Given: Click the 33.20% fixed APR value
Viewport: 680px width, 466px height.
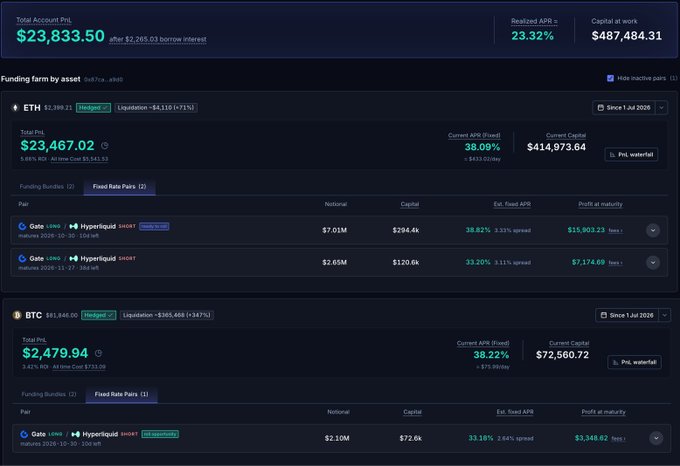Looking at the screenshot, I should coord(478,262).
